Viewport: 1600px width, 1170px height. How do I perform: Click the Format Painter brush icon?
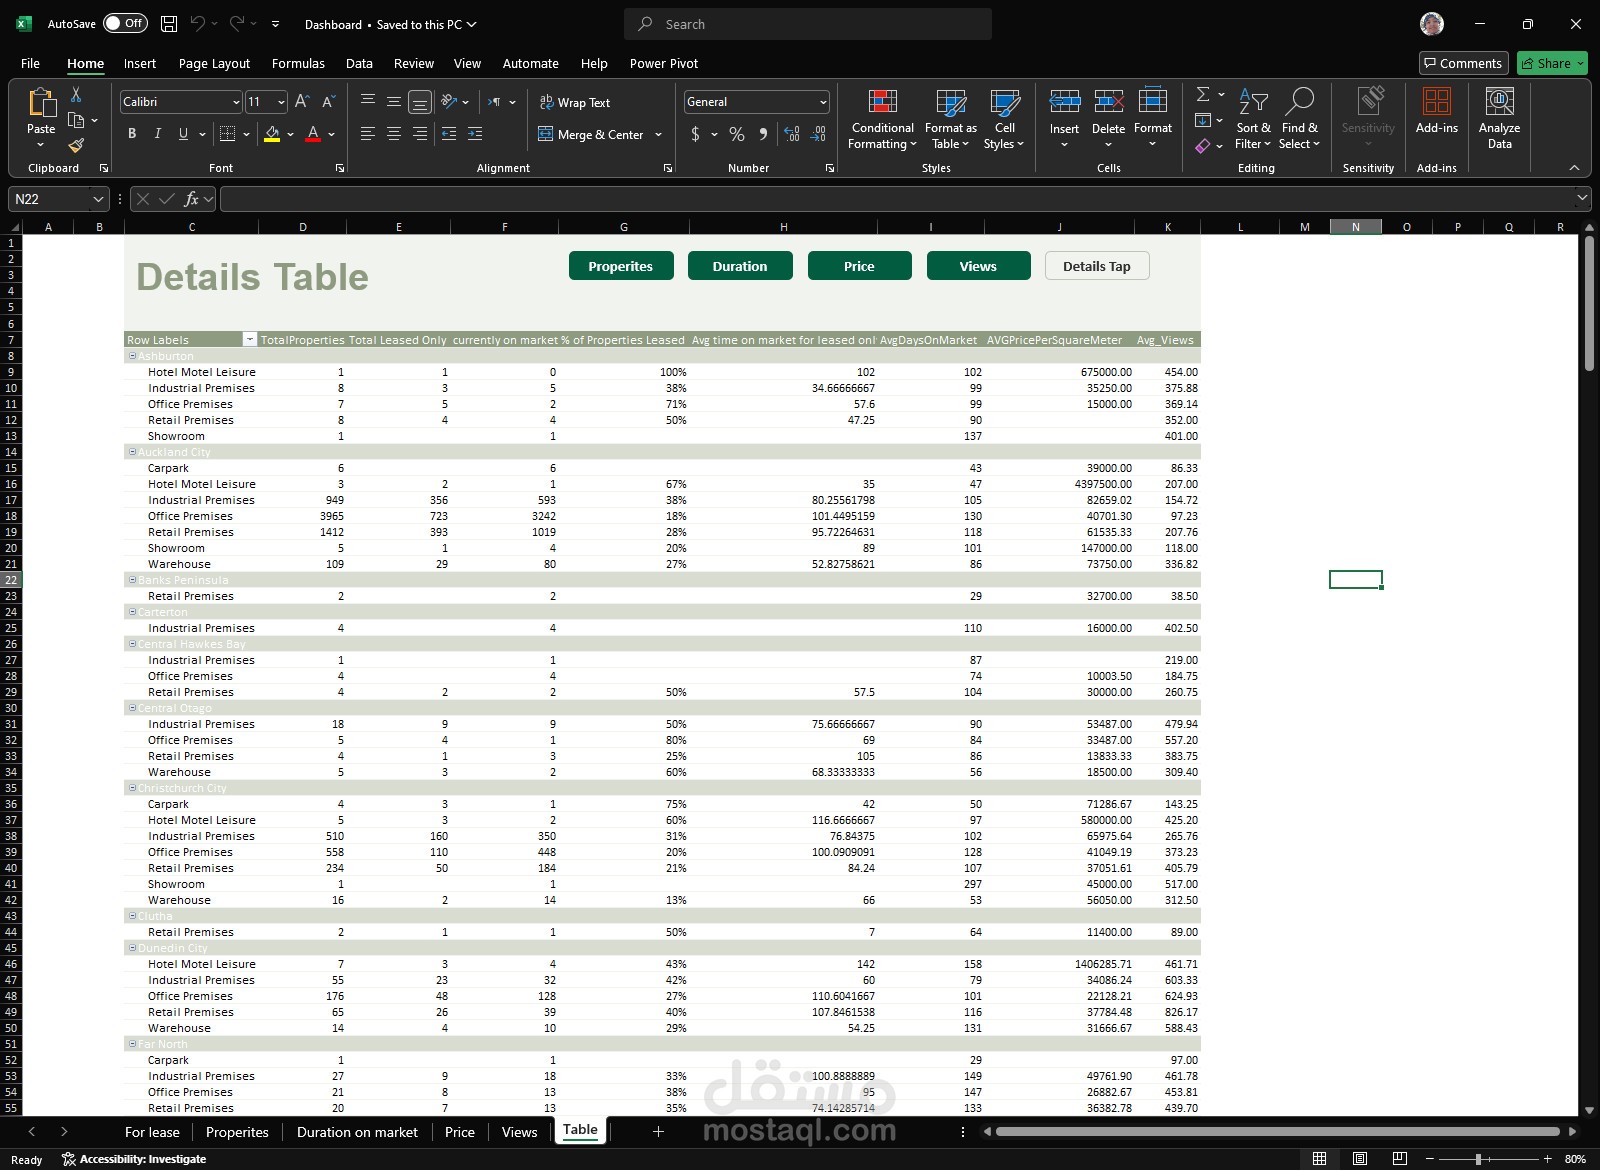[76, 146]
